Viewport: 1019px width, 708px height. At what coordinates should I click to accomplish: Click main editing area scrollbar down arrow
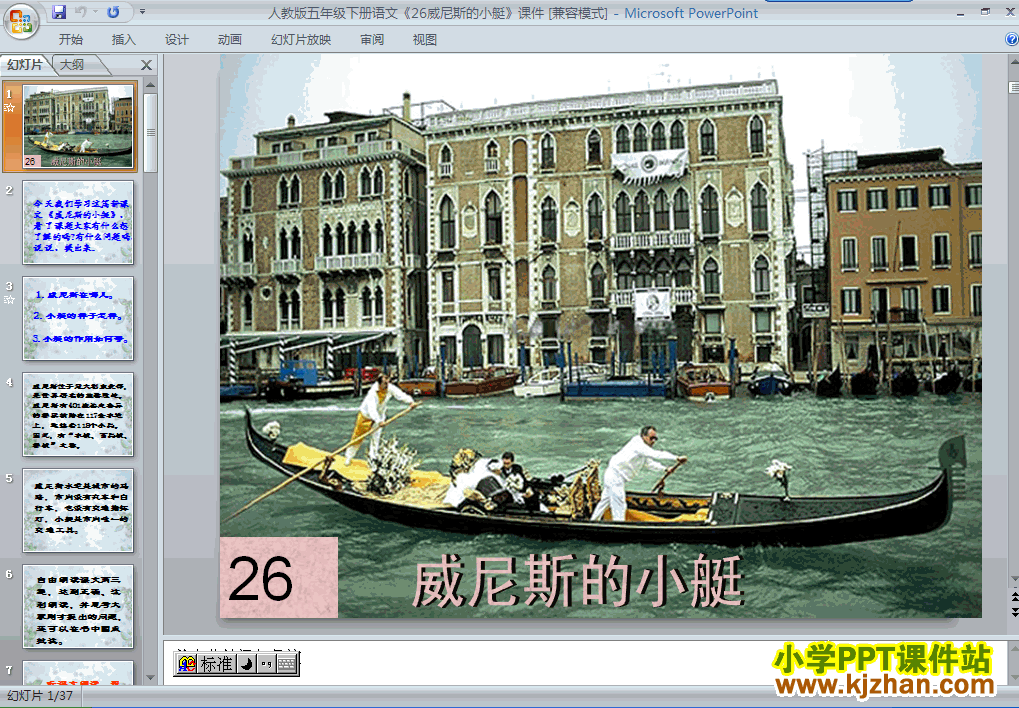click(x=1014, y=579)
